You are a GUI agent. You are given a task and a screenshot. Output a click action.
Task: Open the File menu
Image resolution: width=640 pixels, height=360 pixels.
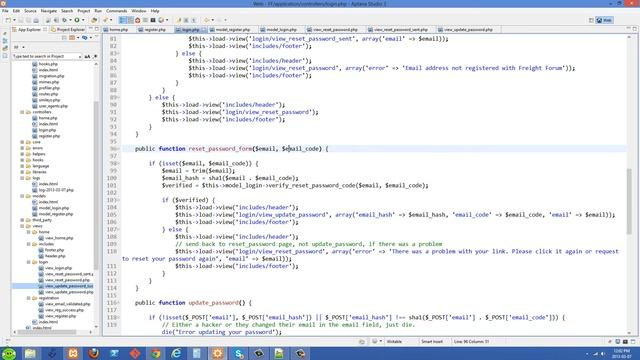pos(5,11)
